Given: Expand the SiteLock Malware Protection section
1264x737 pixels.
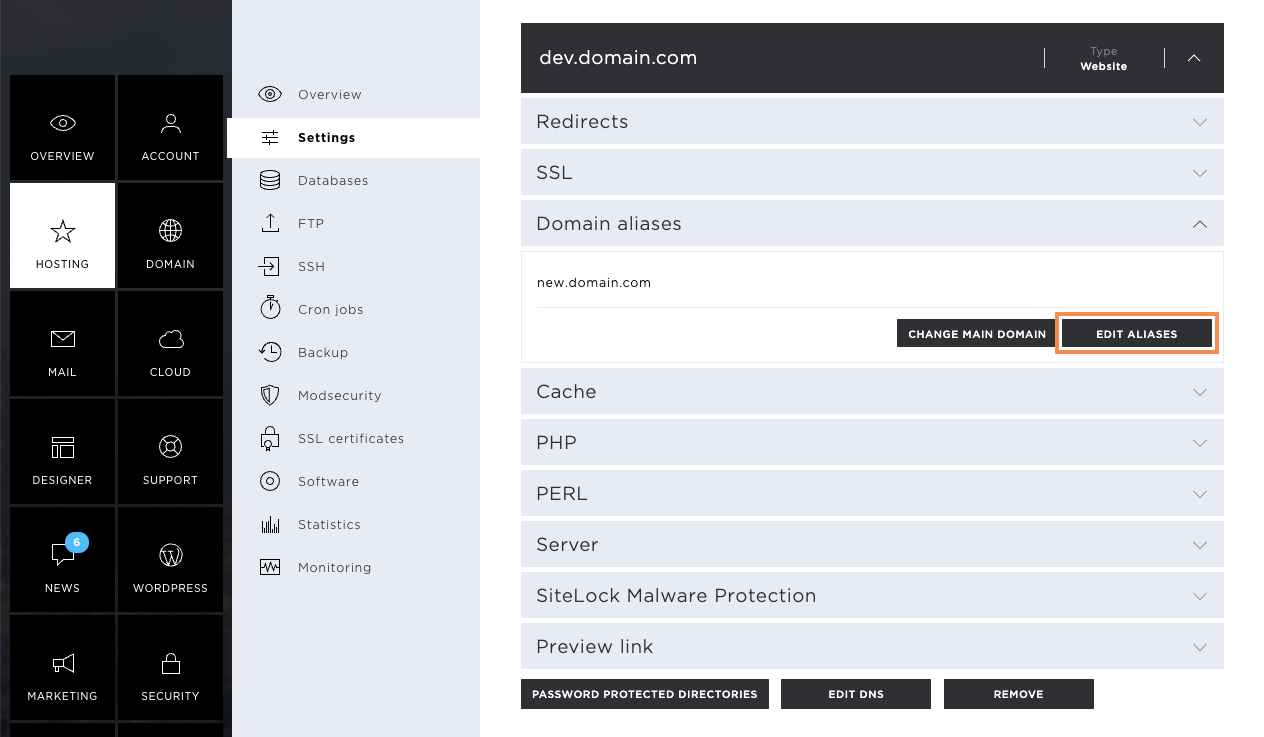Looking at the screenshot, I should (x=872, y=595).
